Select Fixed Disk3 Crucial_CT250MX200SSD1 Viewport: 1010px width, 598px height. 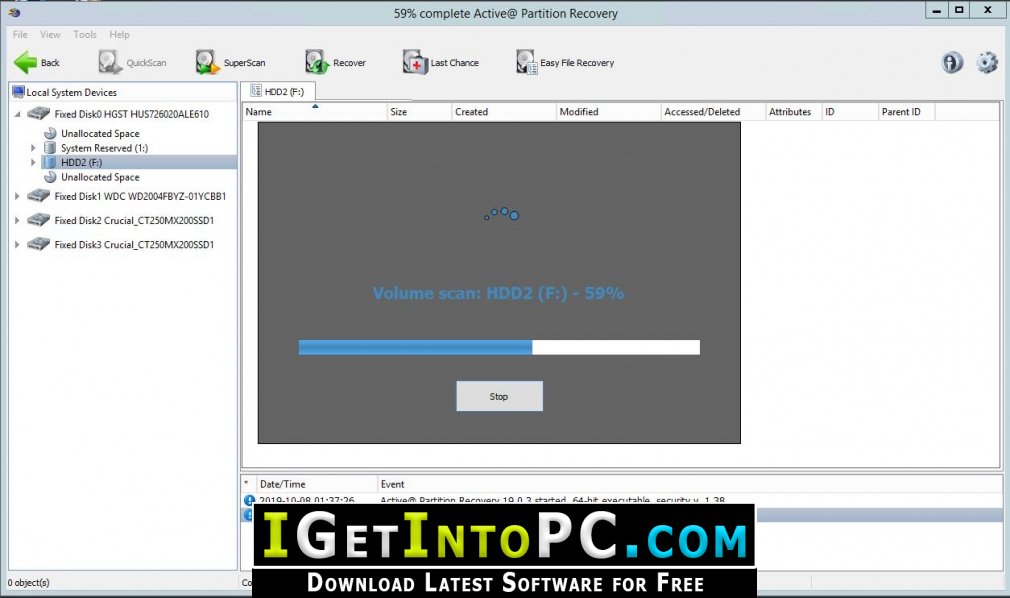[134, 244]
